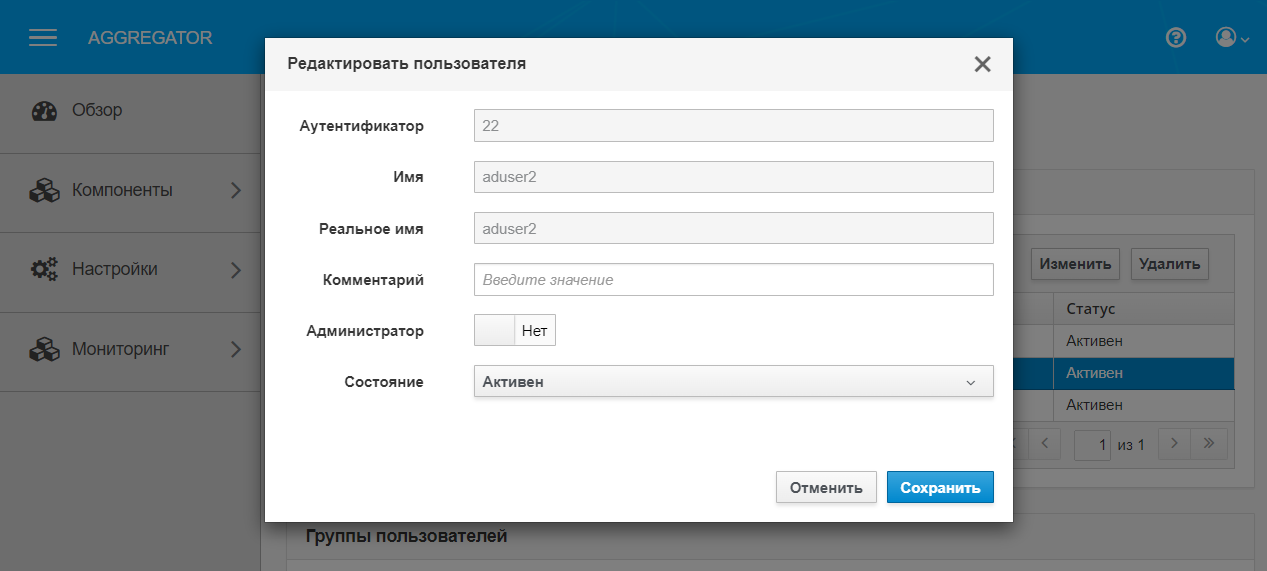Click the Компоненты cubes icon
Screen dimensions: 1267x571
pyautogui.click(x=45, y=190)
